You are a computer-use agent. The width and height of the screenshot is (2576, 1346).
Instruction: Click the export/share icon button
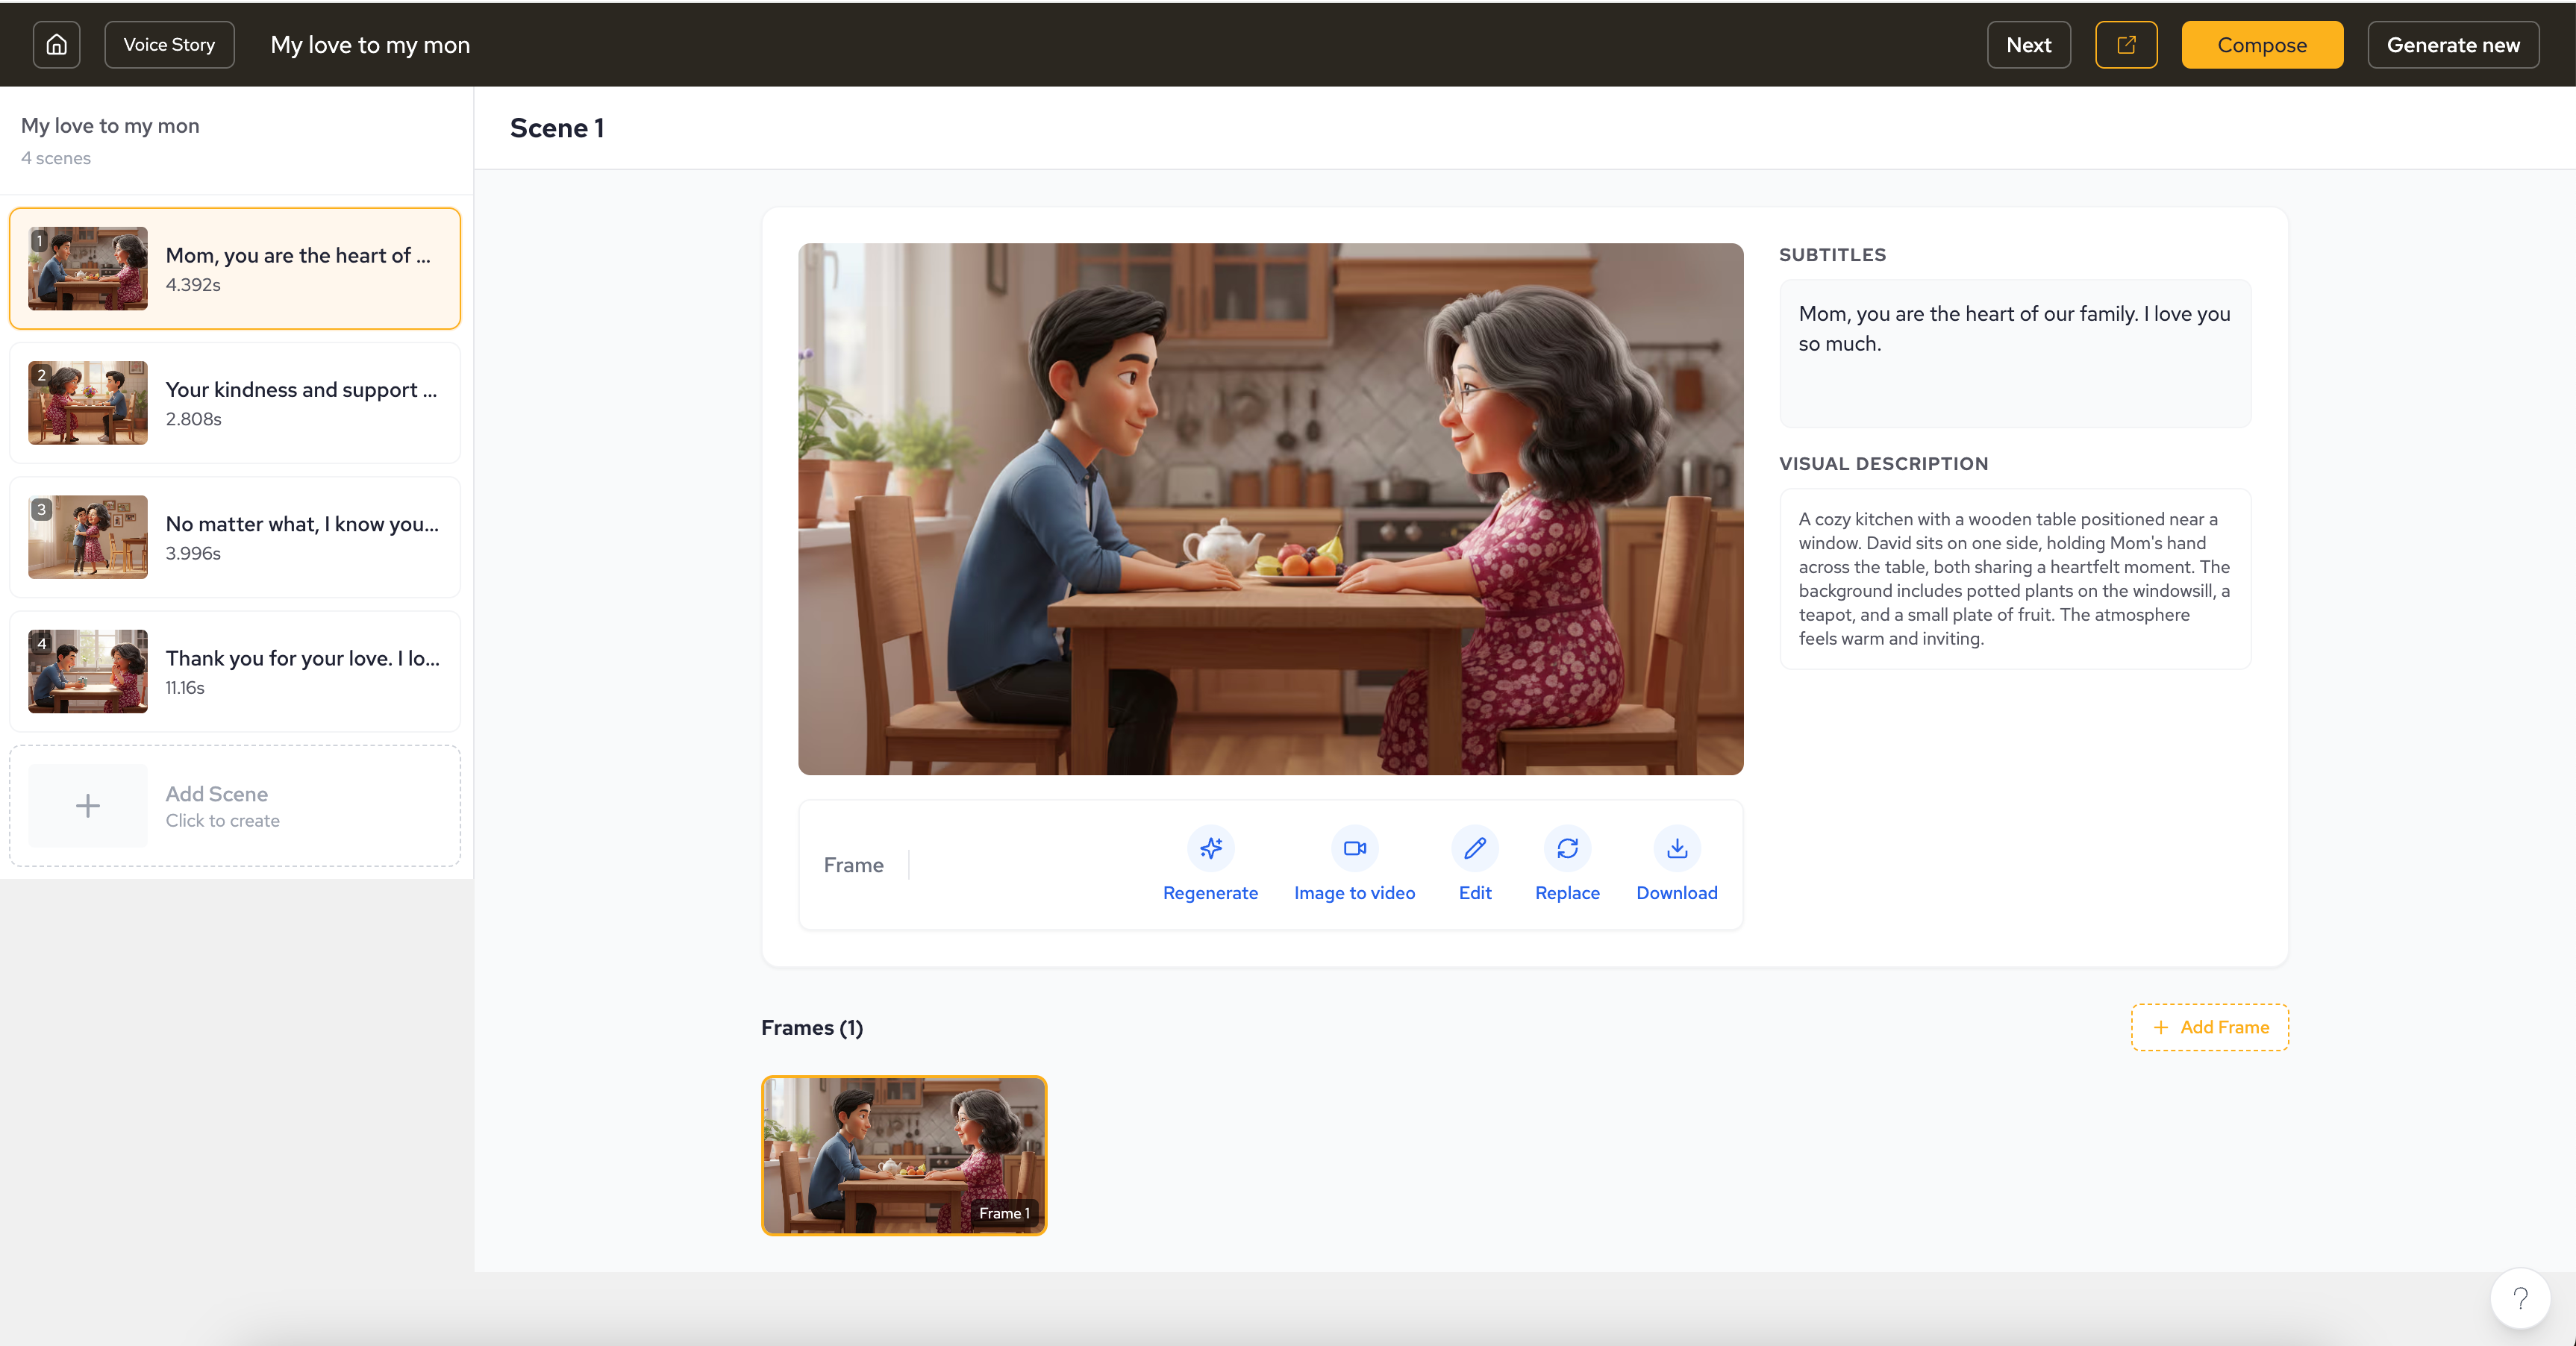[2126, 45]
